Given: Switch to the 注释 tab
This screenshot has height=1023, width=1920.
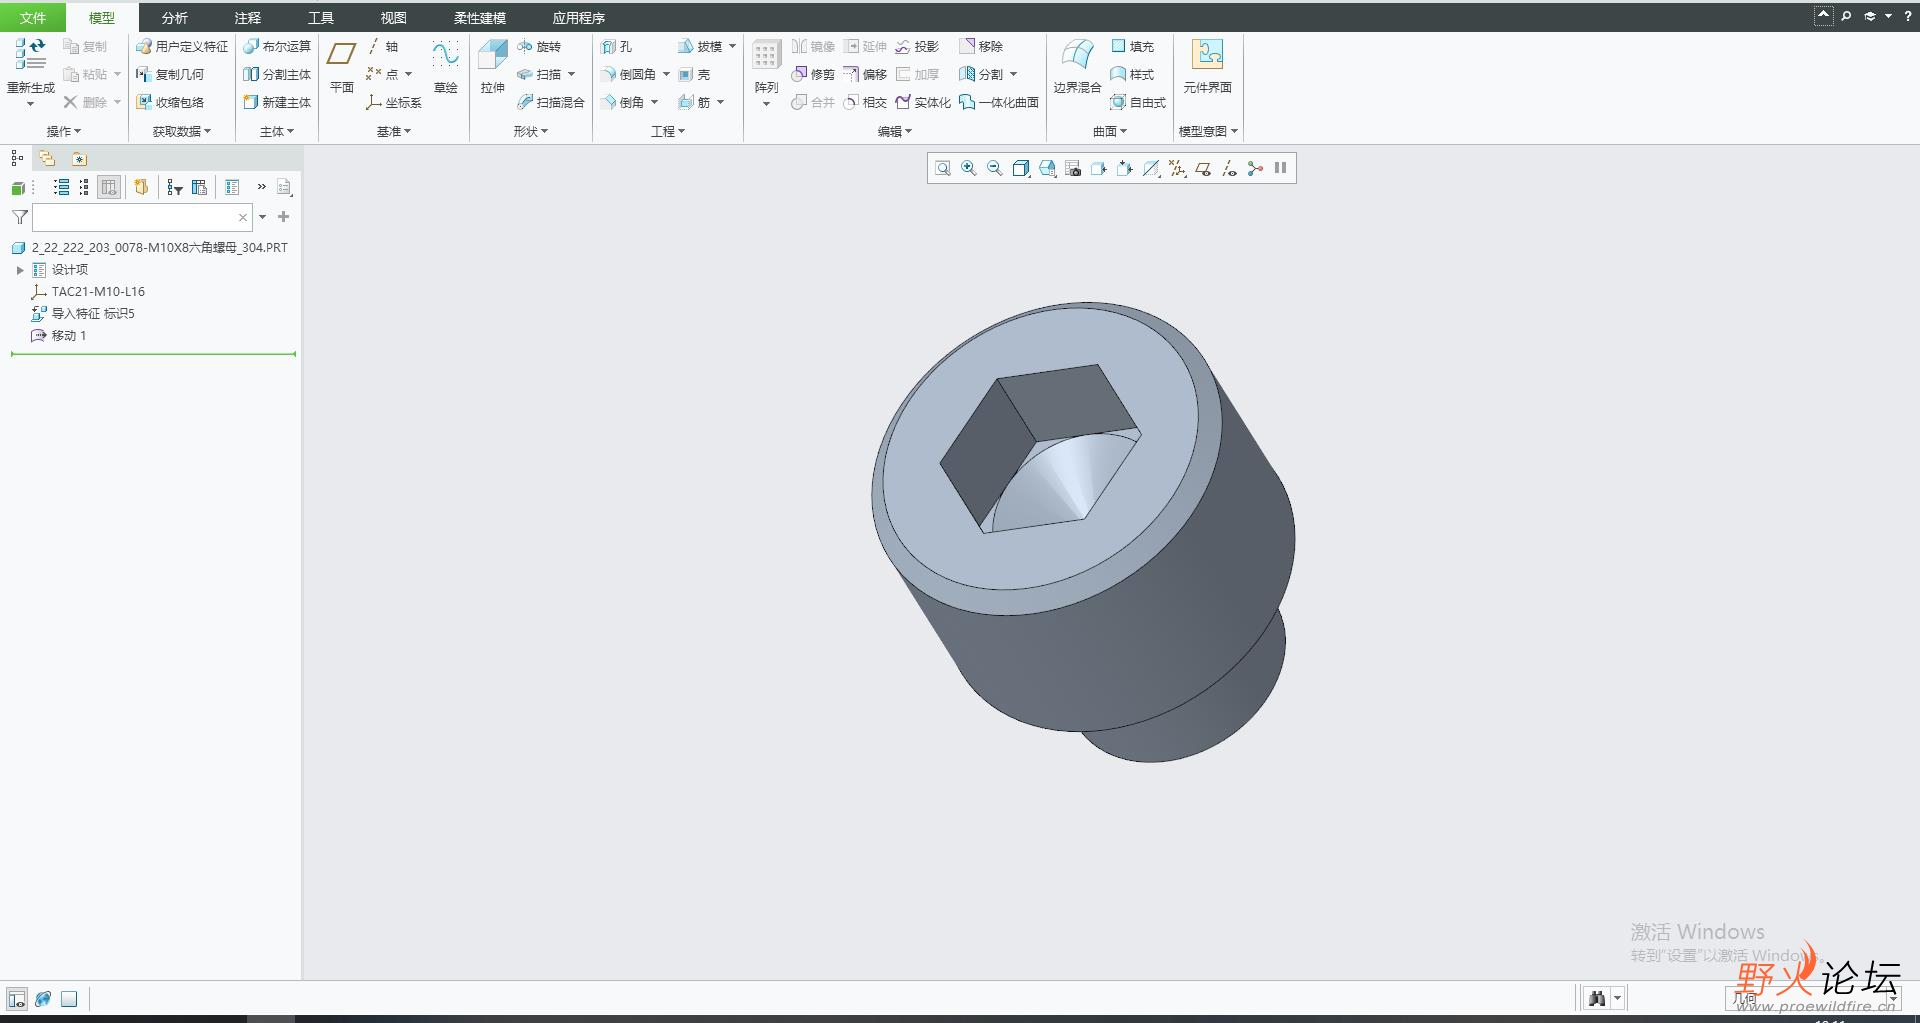Looking at the screenshot, I should 247,17.
